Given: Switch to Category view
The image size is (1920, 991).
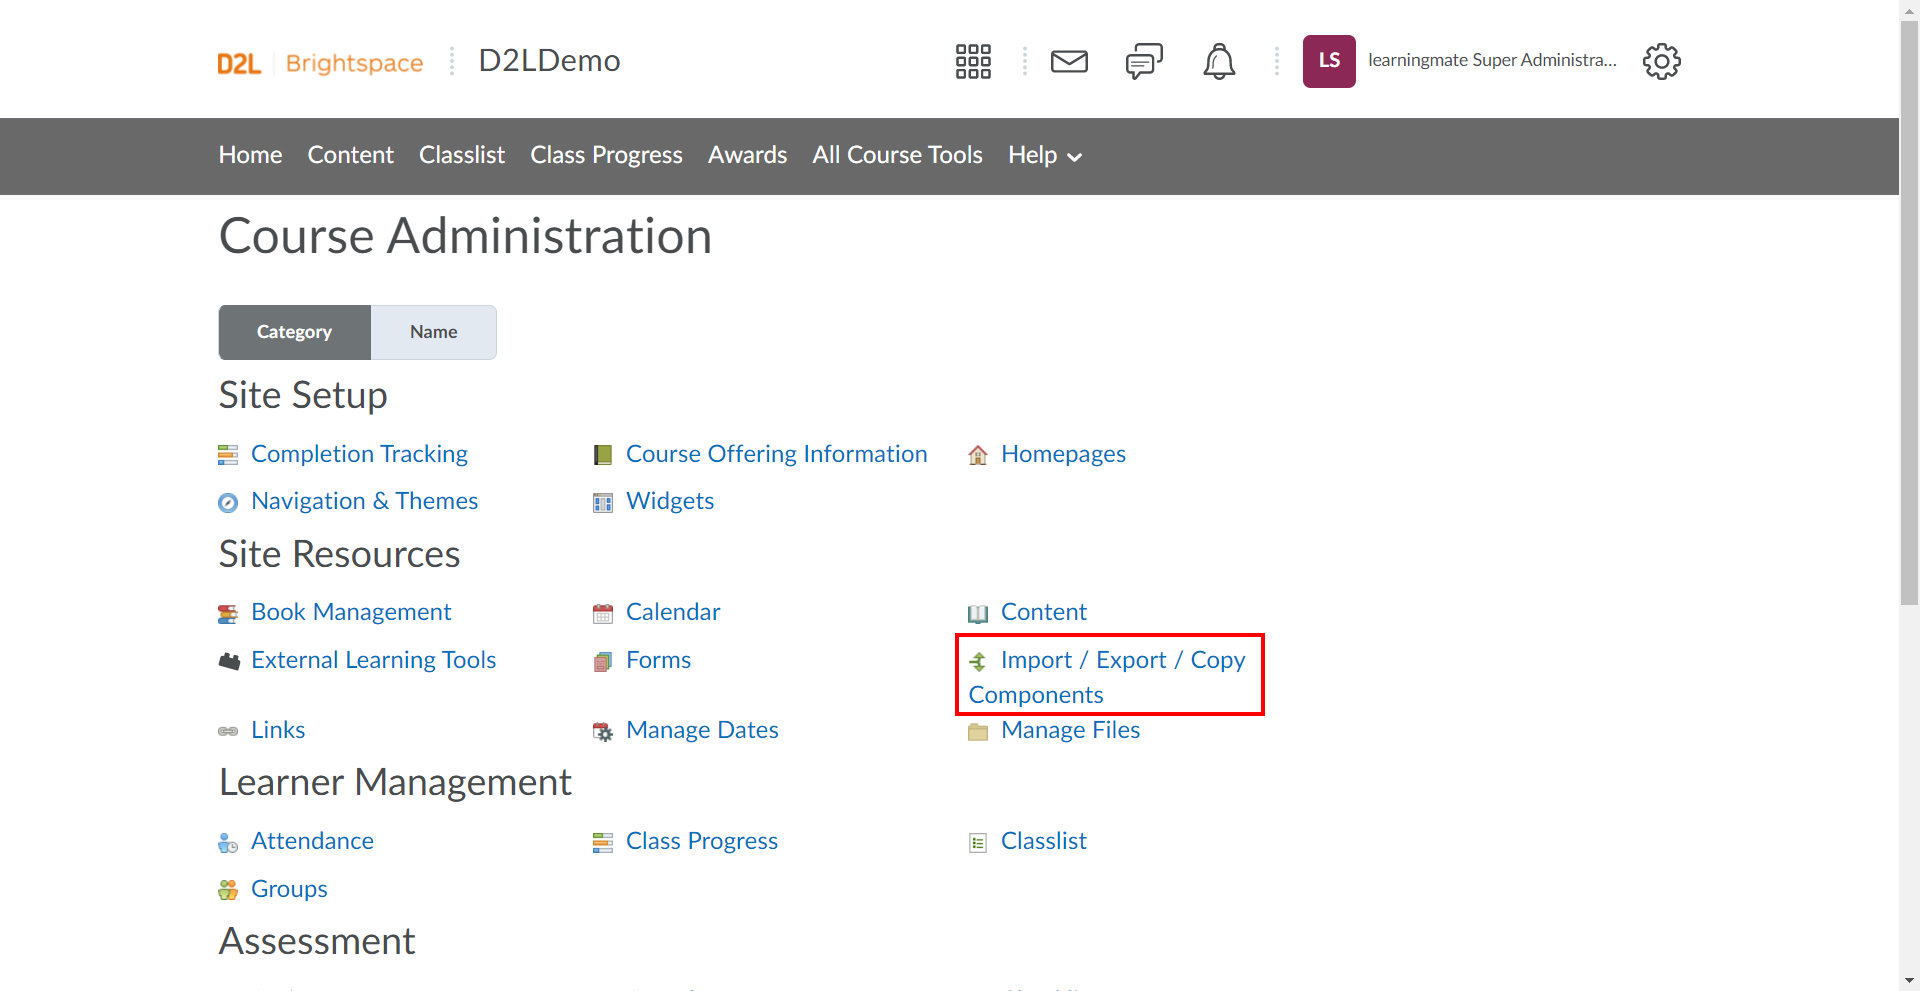Looking at the screenshot, I should [294, 332].
